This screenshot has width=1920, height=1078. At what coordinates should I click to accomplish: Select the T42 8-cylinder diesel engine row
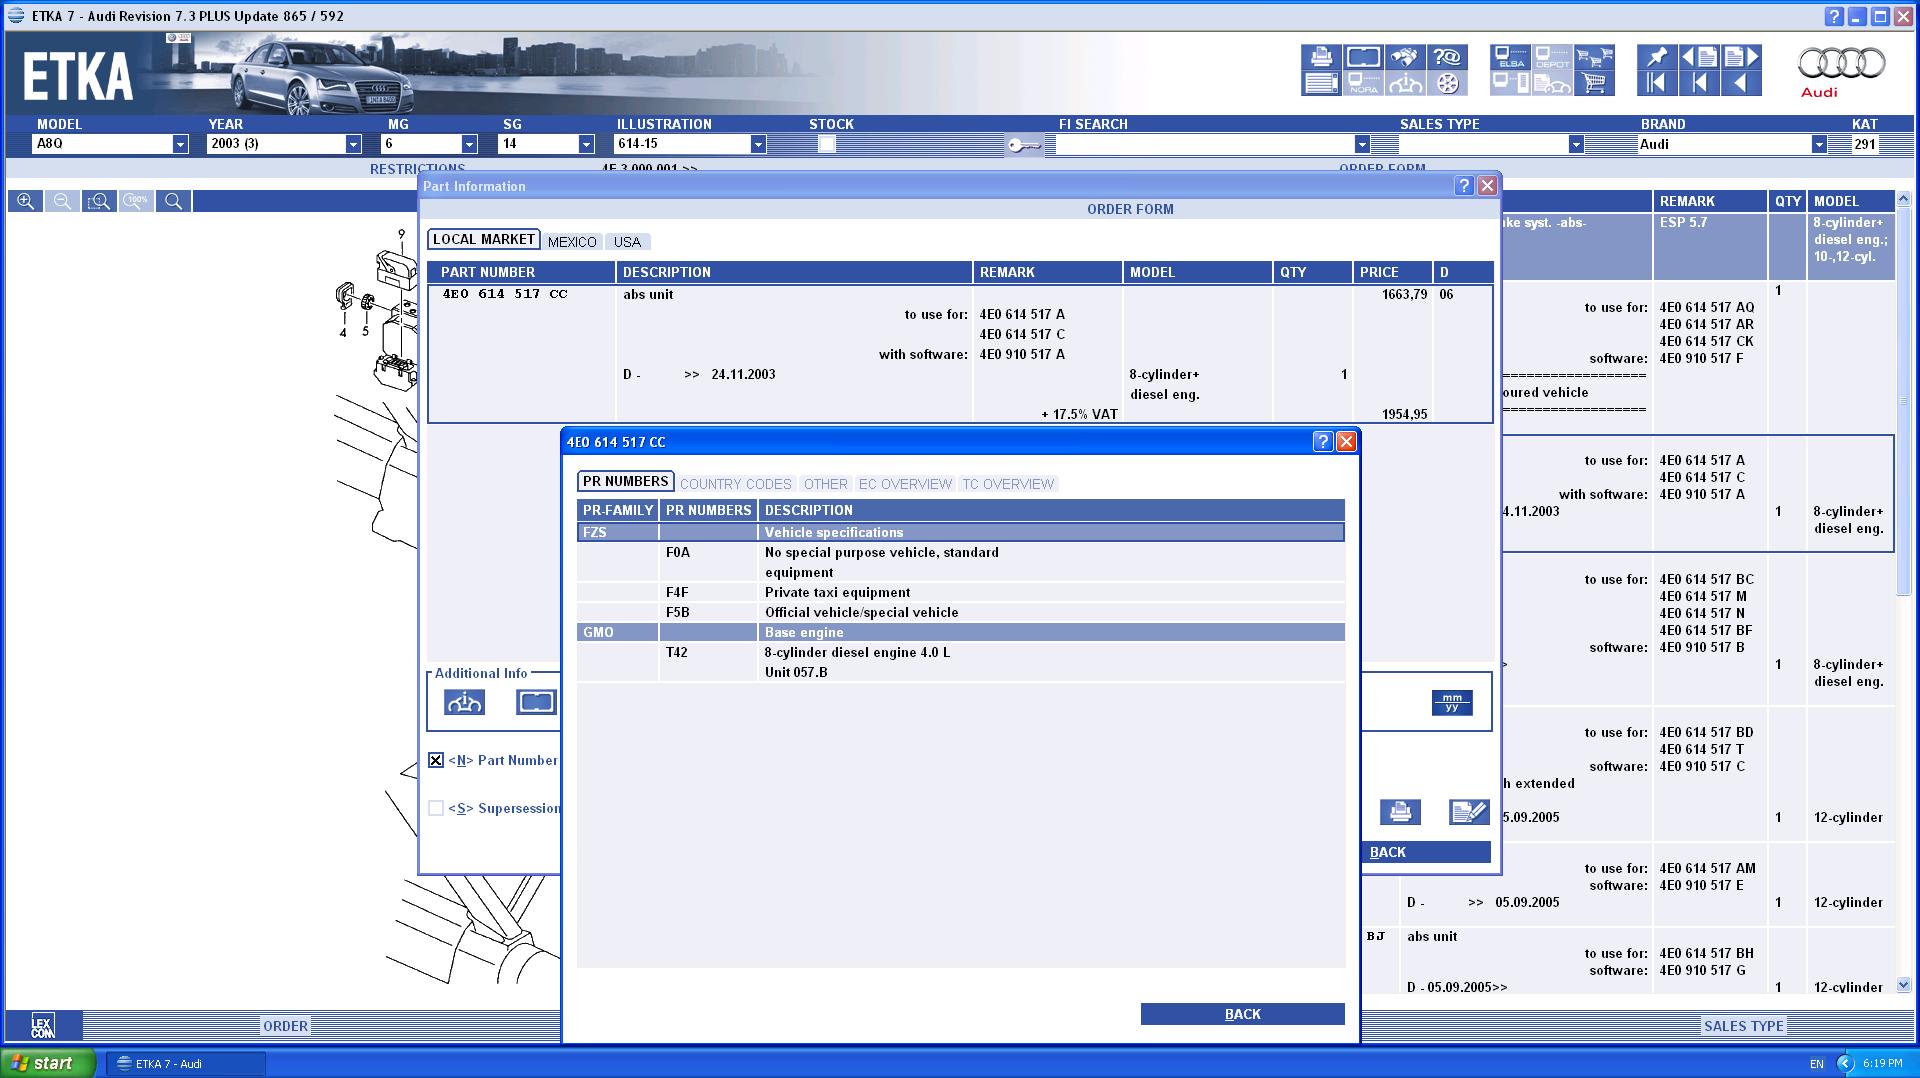pos(961,662)
